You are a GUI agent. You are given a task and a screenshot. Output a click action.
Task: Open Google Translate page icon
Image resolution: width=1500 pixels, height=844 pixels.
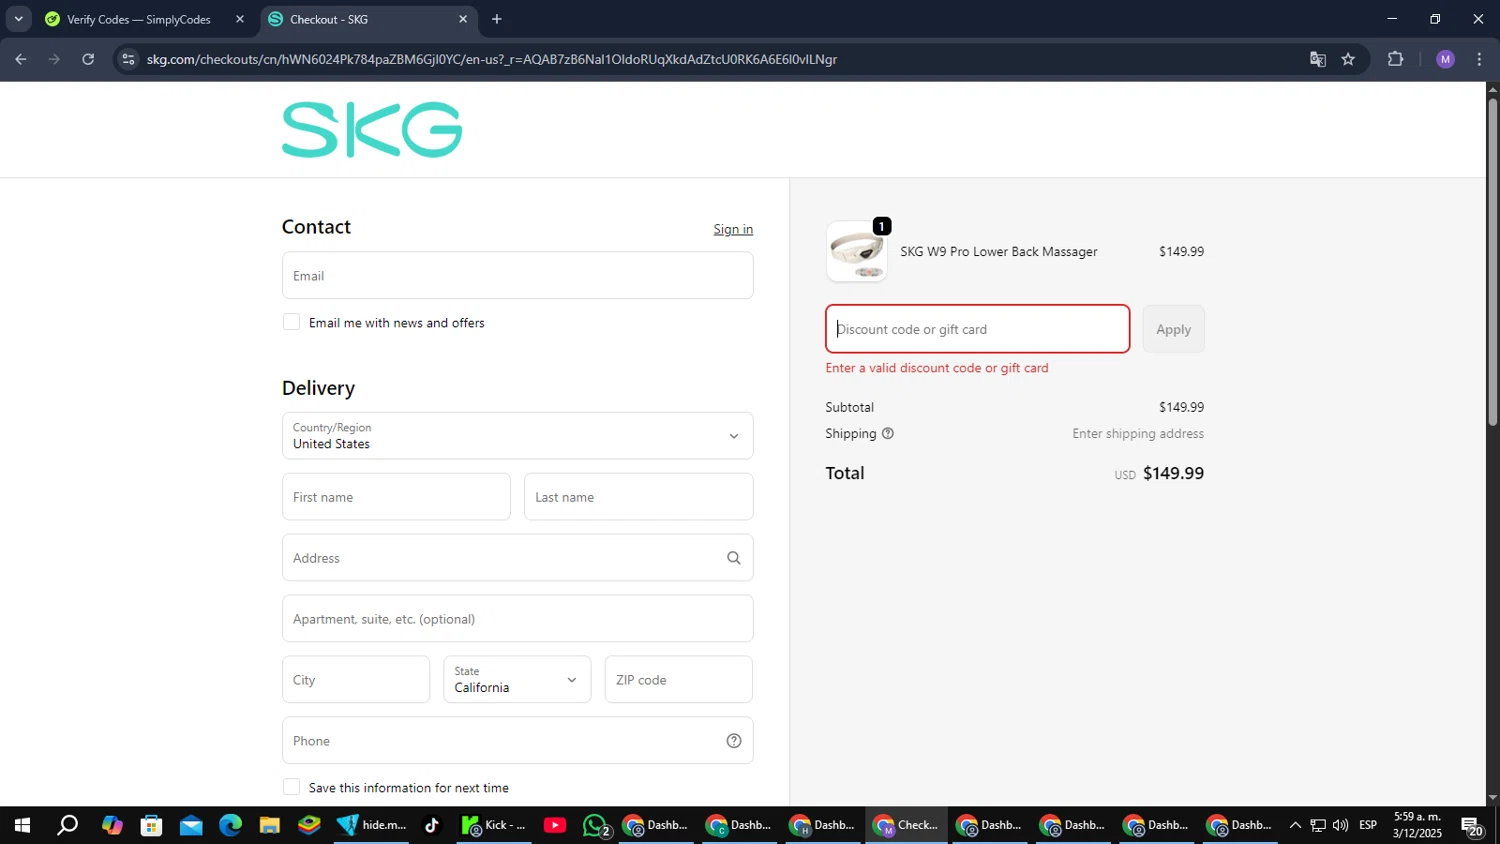(x=1318, y=59)
